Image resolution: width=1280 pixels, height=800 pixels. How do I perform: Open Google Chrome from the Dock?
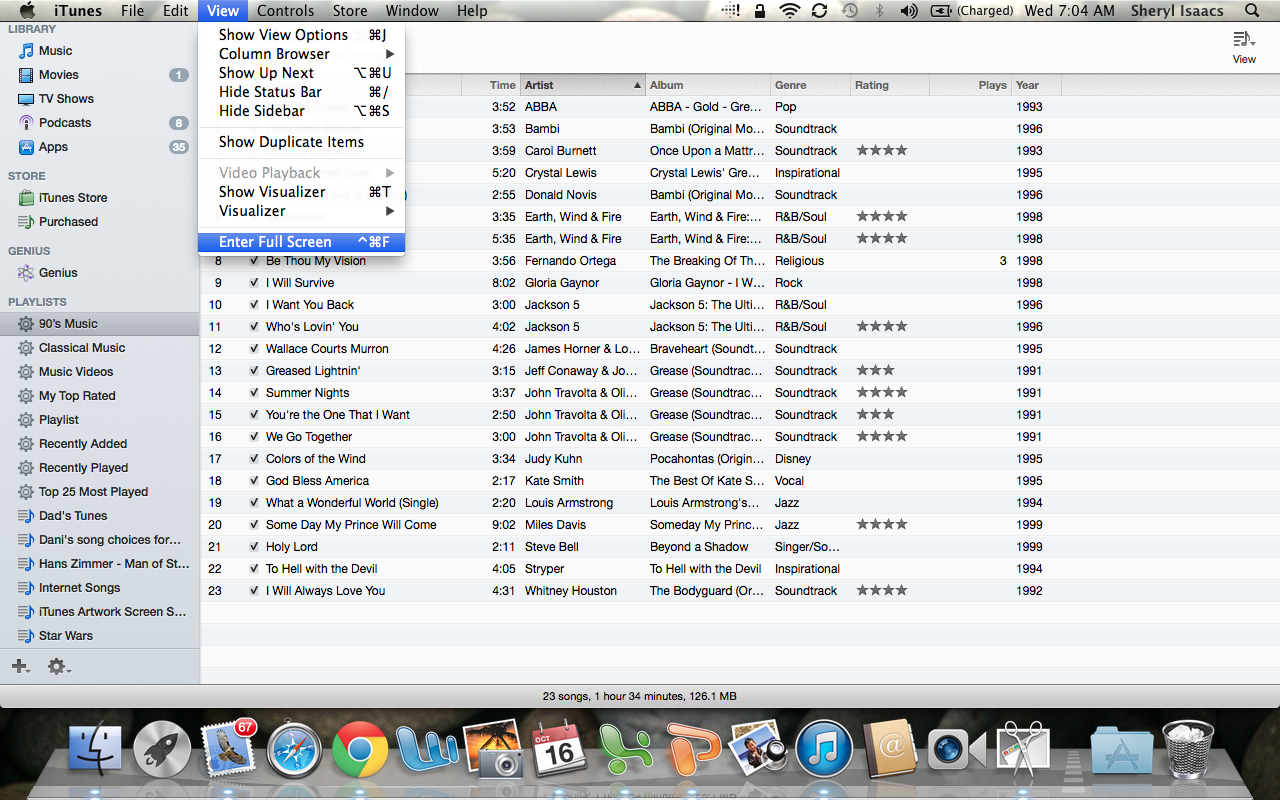tap(360, 750)
